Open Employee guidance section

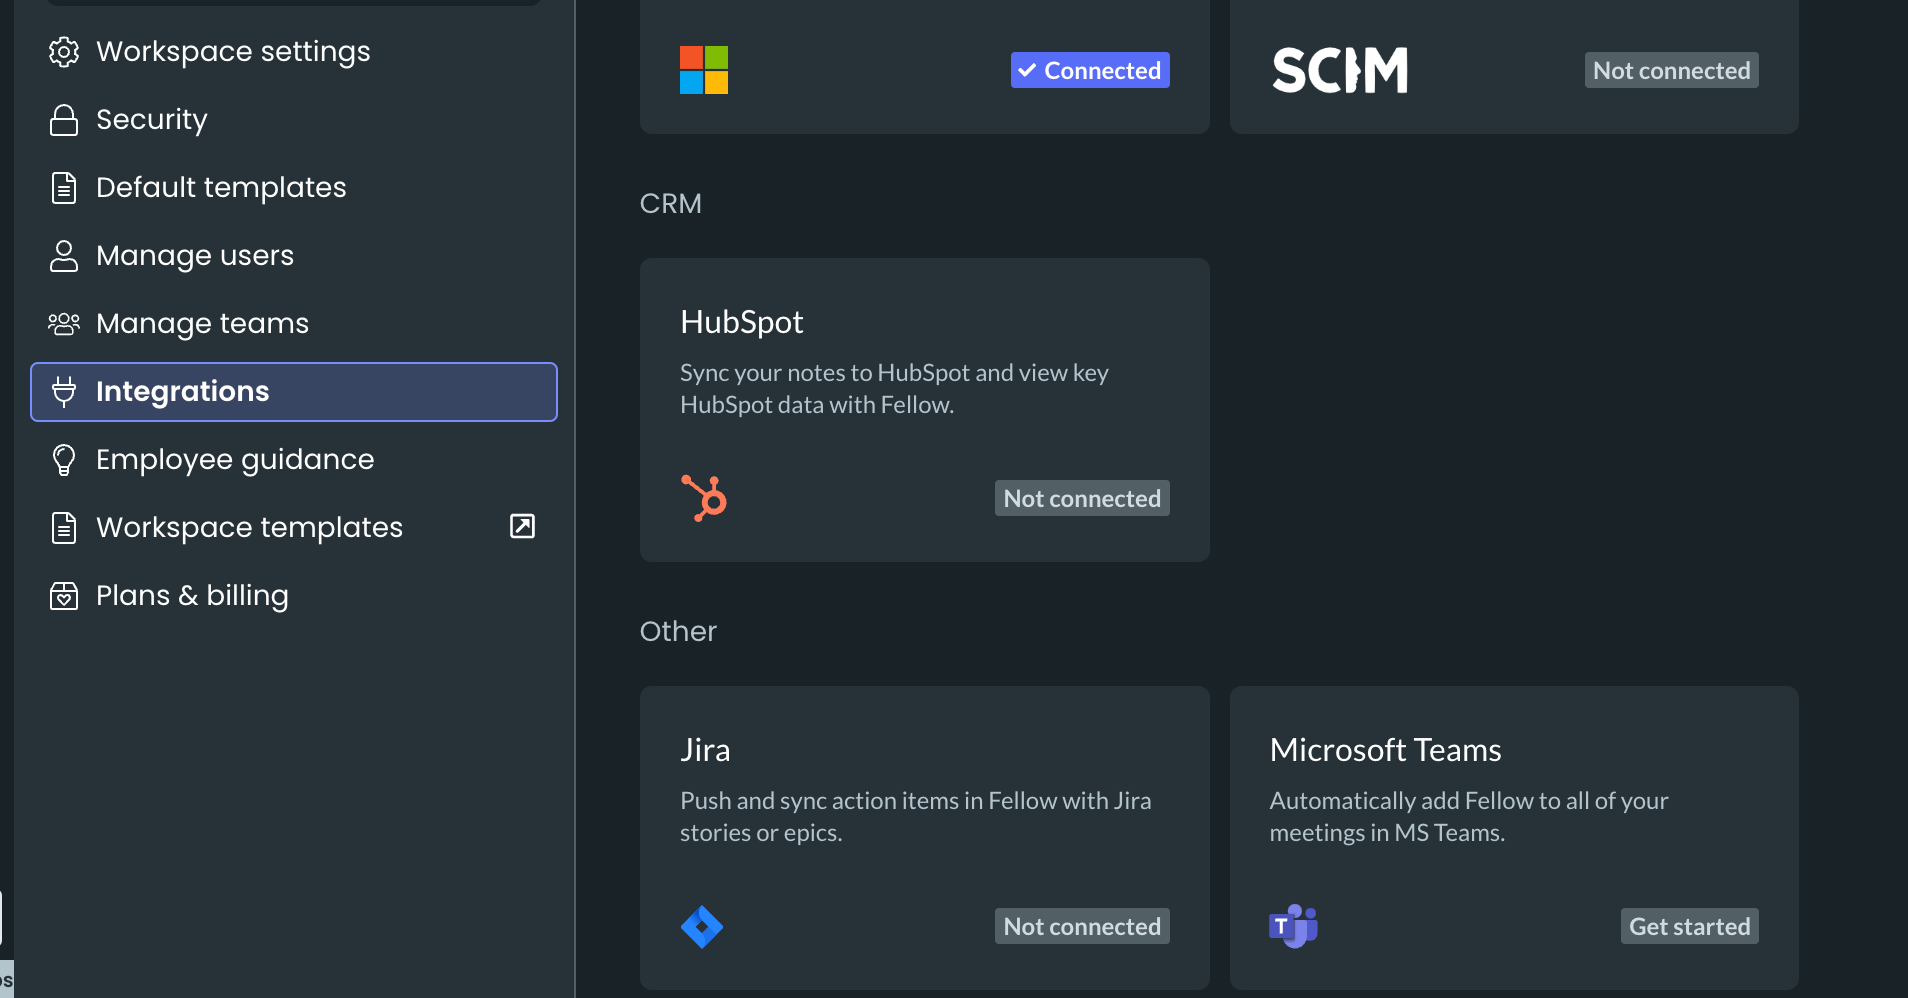click(x=293, y=460)
